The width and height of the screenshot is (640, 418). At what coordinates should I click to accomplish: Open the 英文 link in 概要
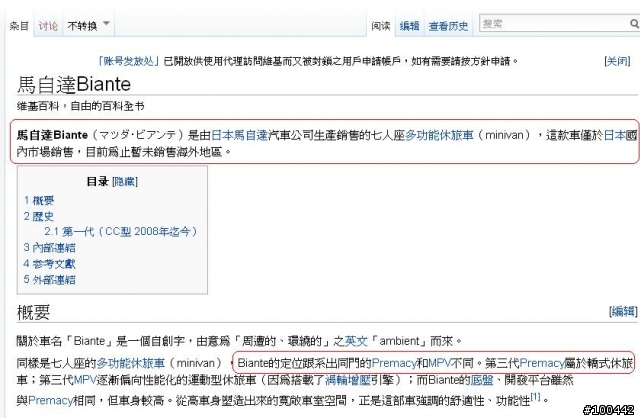pyautogui.click(x=356, y=341)
